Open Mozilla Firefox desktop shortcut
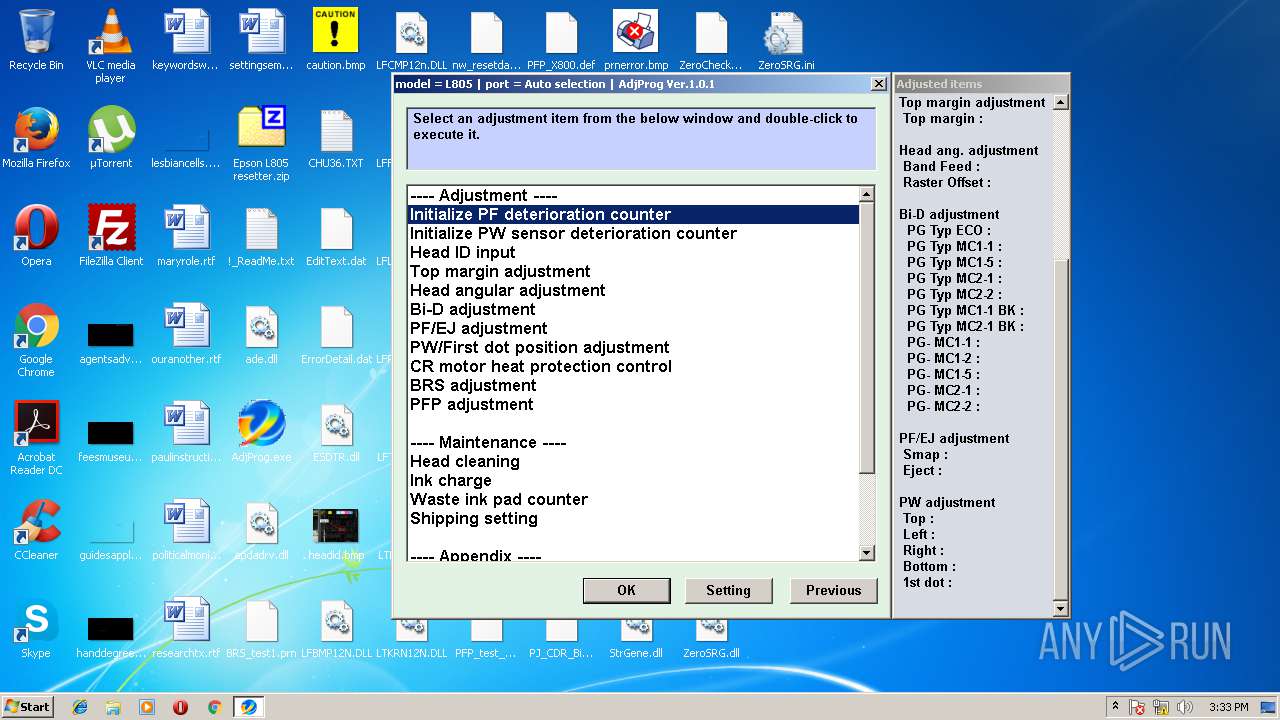The height and width of the screenshot is (720, 1280). pyautogui.click(x=36, y=138)
